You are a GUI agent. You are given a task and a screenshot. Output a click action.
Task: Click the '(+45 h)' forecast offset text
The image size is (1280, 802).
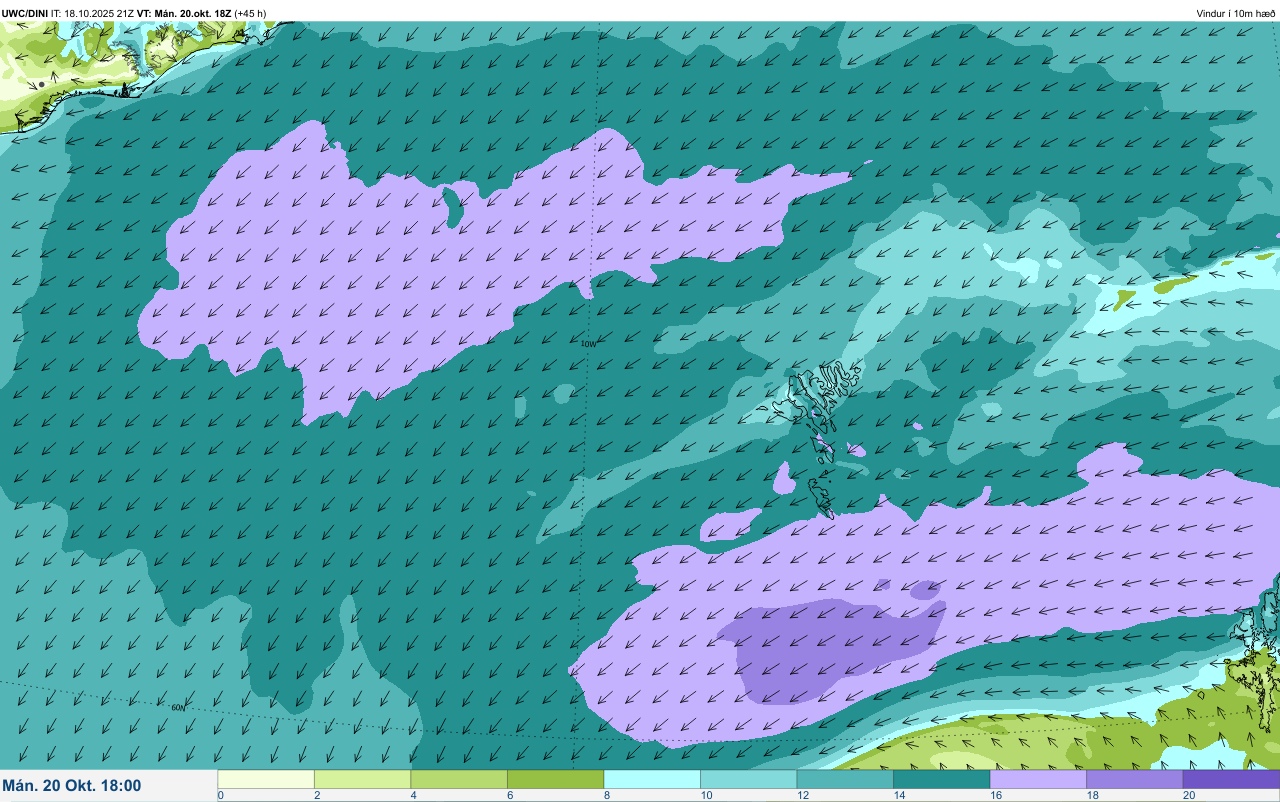[250, 14]
